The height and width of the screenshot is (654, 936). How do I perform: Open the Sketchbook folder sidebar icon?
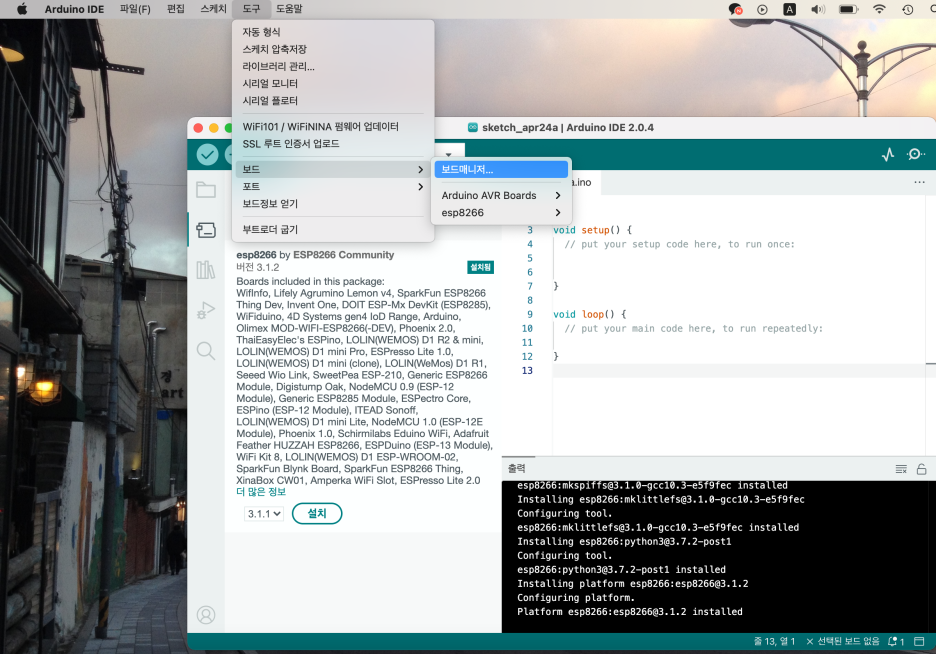(206, 190)
